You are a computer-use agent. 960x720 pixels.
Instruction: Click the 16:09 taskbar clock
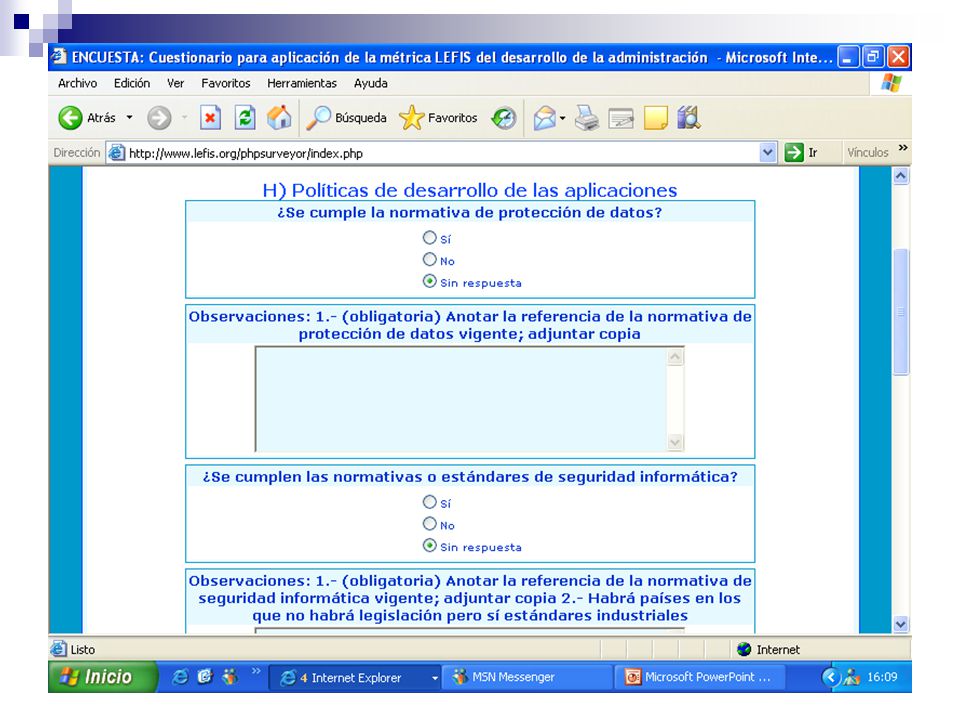[x=882, y=677]
